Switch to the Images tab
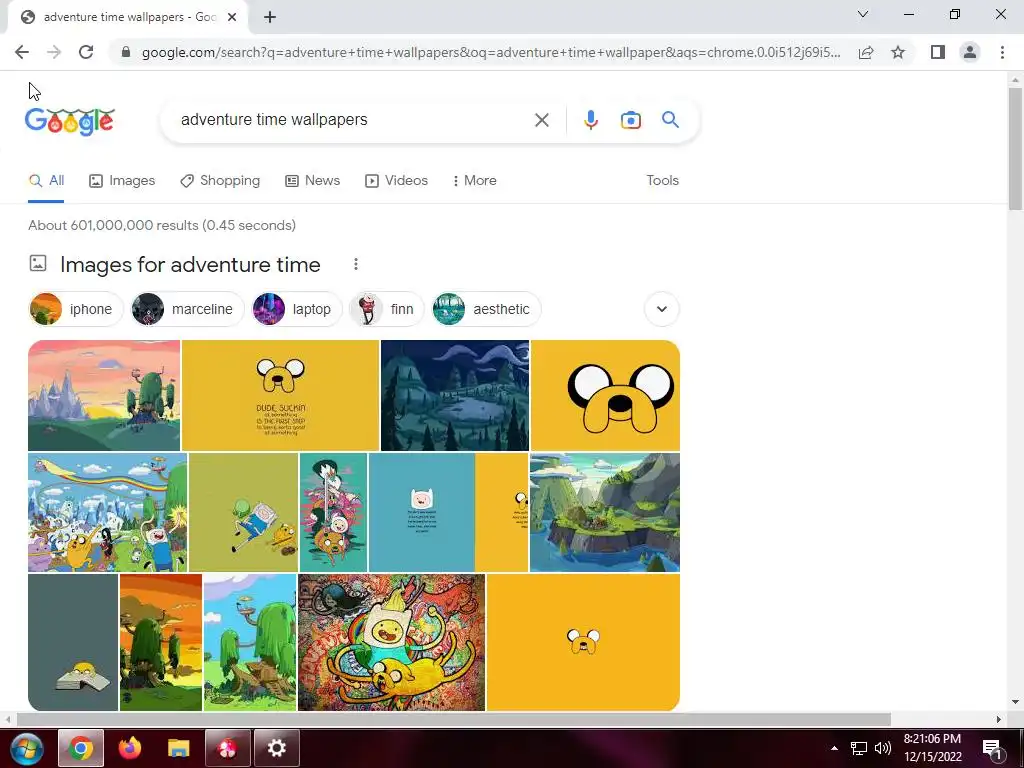1024x768 pixels. pos(122,181)
